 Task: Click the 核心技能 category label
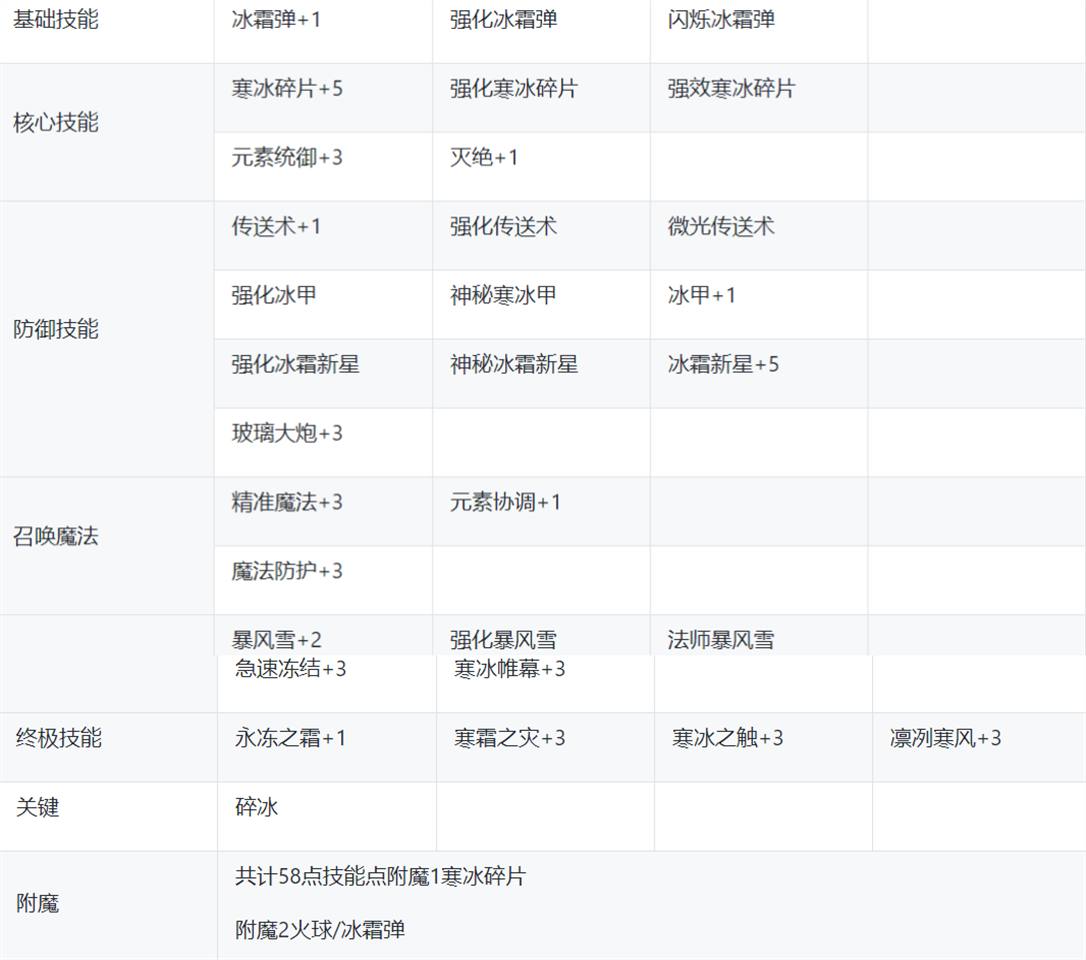click(56, 123)
